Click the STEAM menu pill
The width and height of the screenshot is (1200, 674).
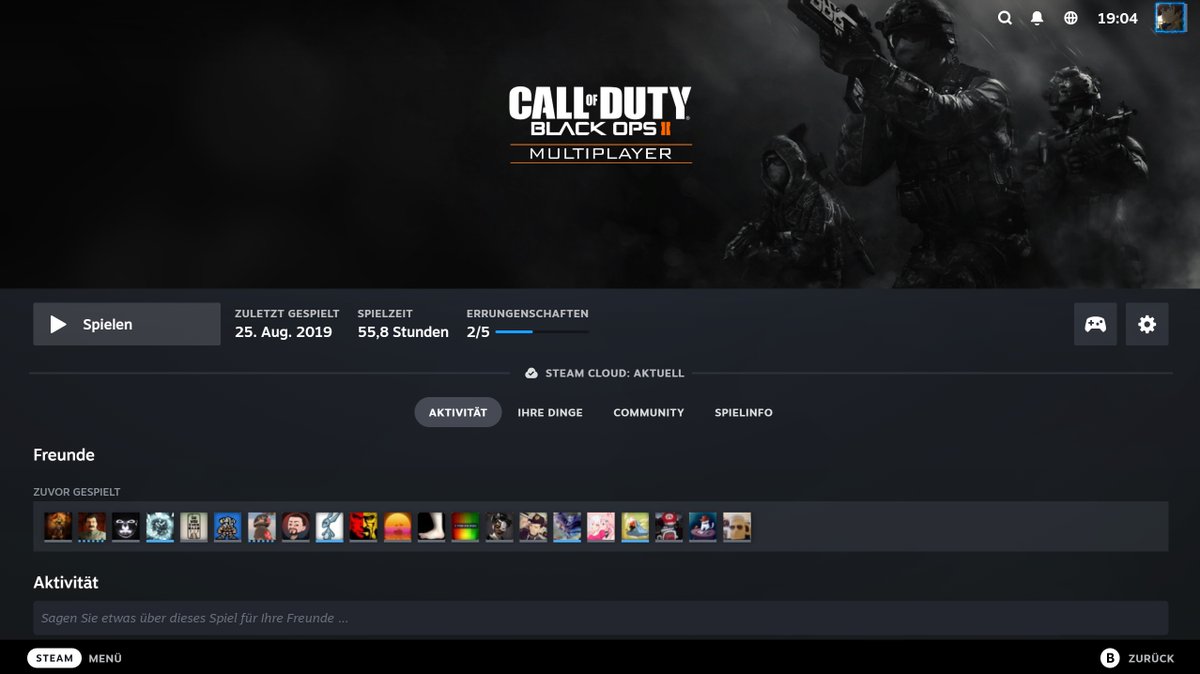pyautogui.click(x=55, y=658)
